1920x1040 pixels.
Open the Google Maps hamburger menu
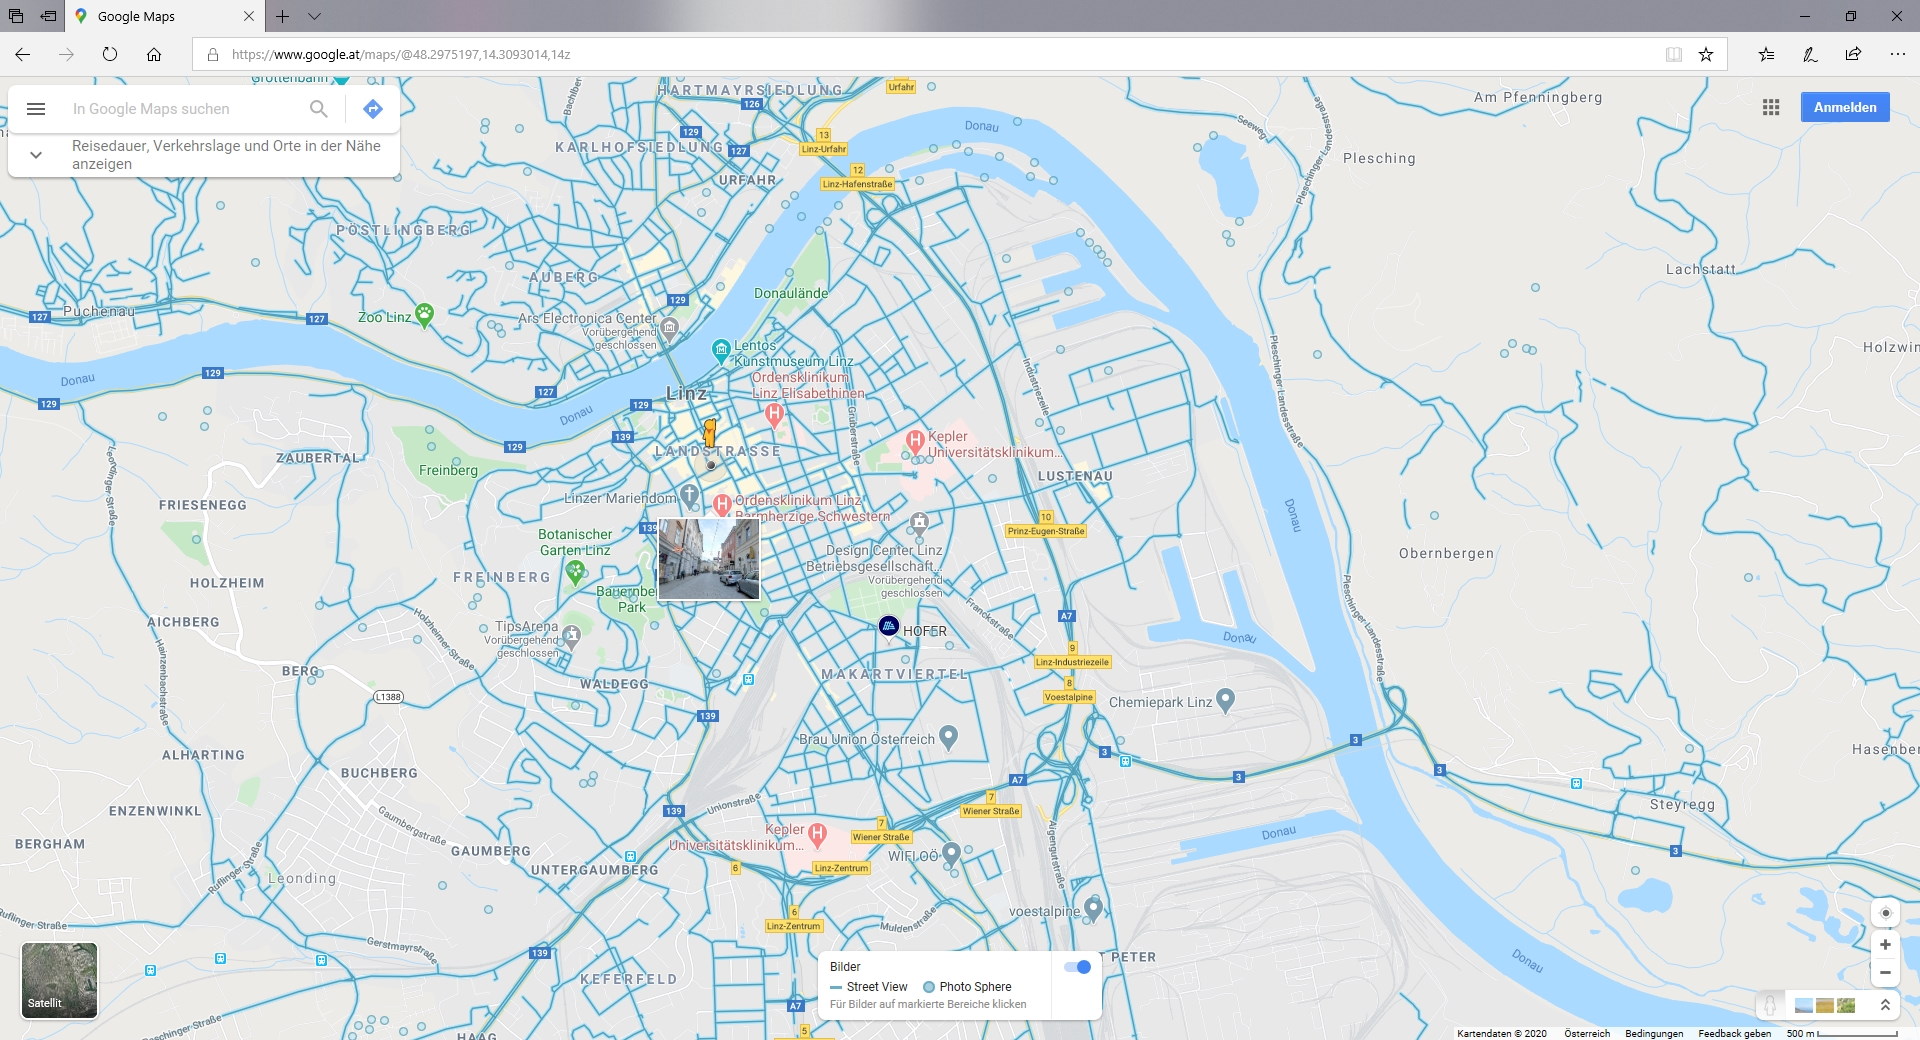pos(36,109)
